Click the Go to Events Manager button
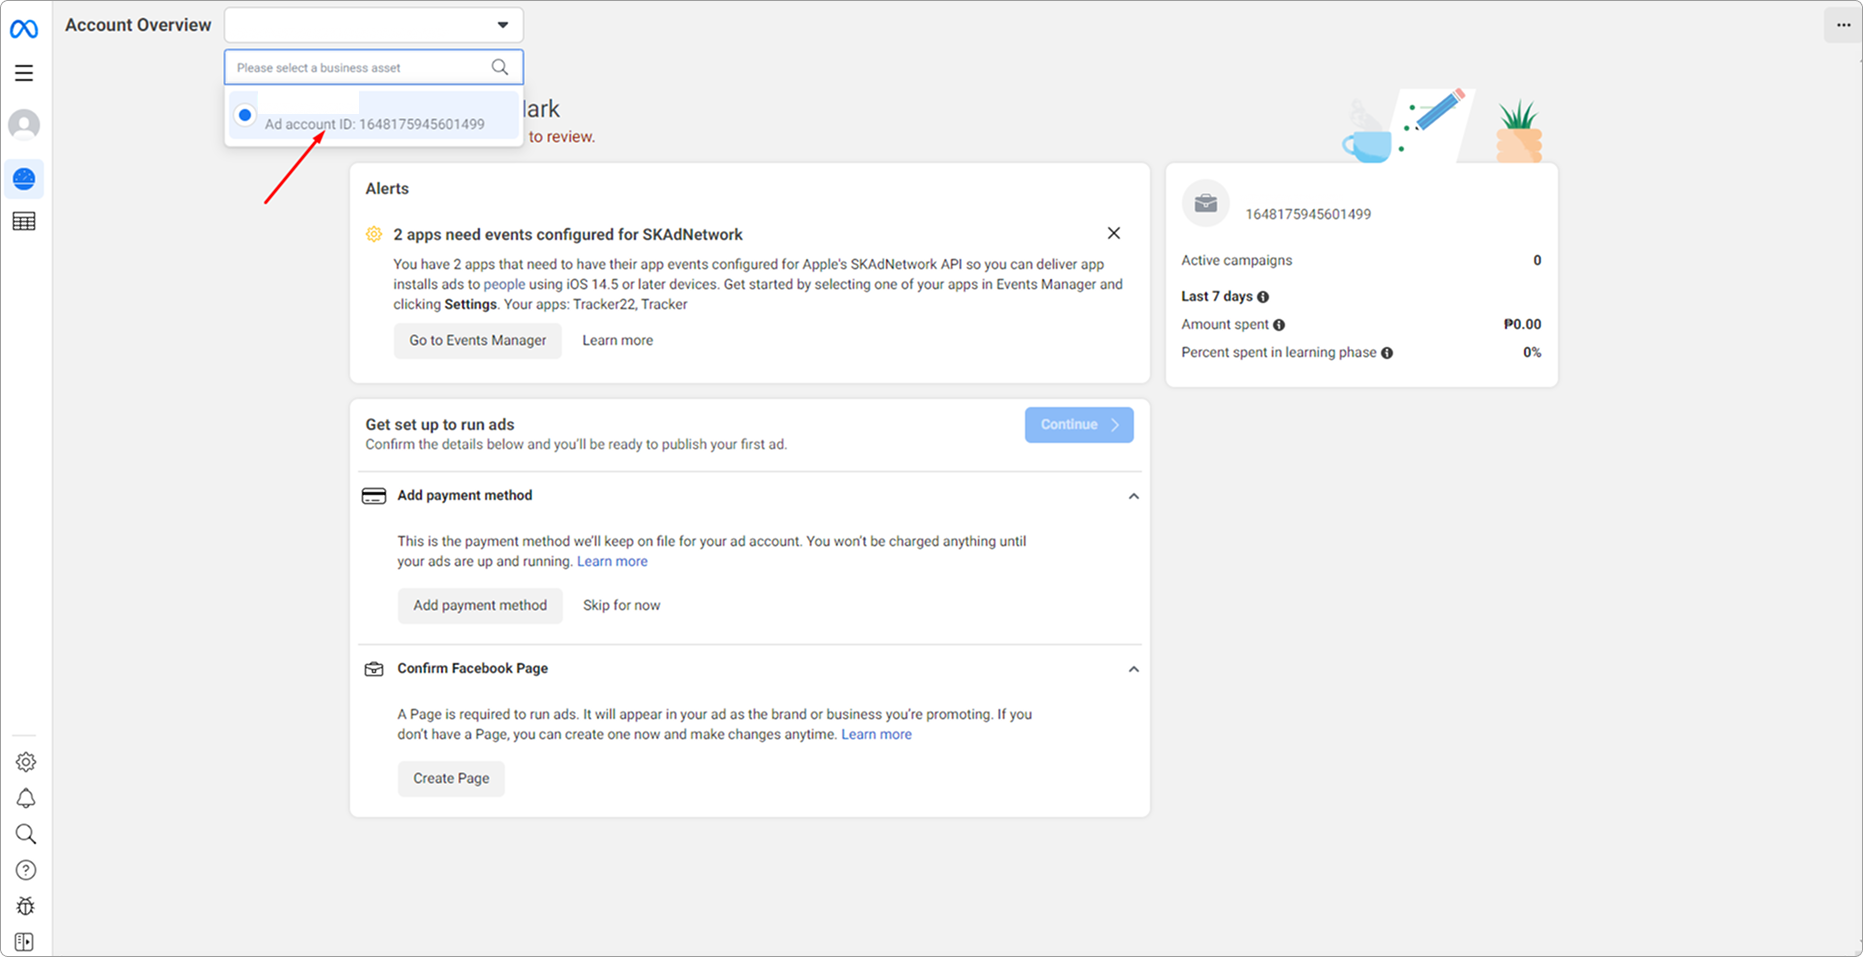 [x=478, y=341]
